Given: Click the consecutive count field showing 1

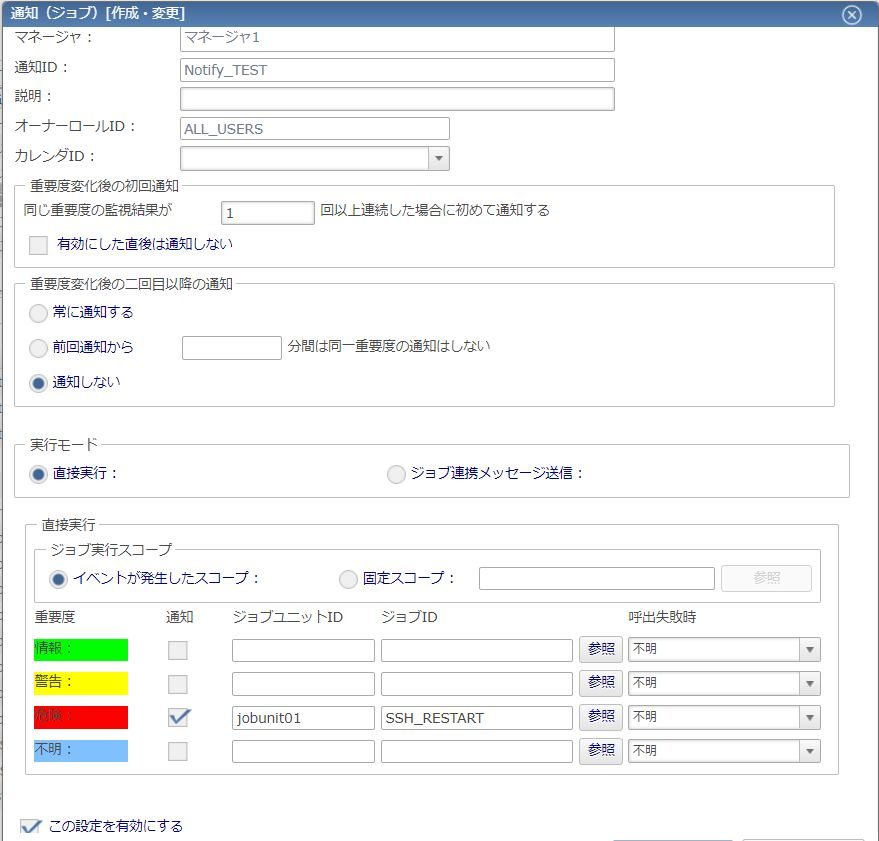Looking at the screenshot, I should pos(267,213).
